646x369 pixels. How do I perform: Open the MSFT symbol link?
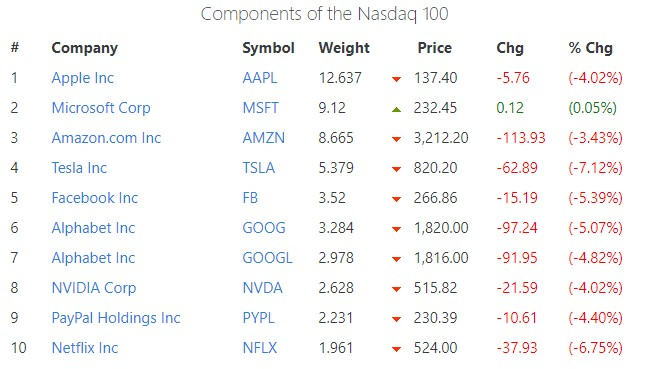point(260,108)
